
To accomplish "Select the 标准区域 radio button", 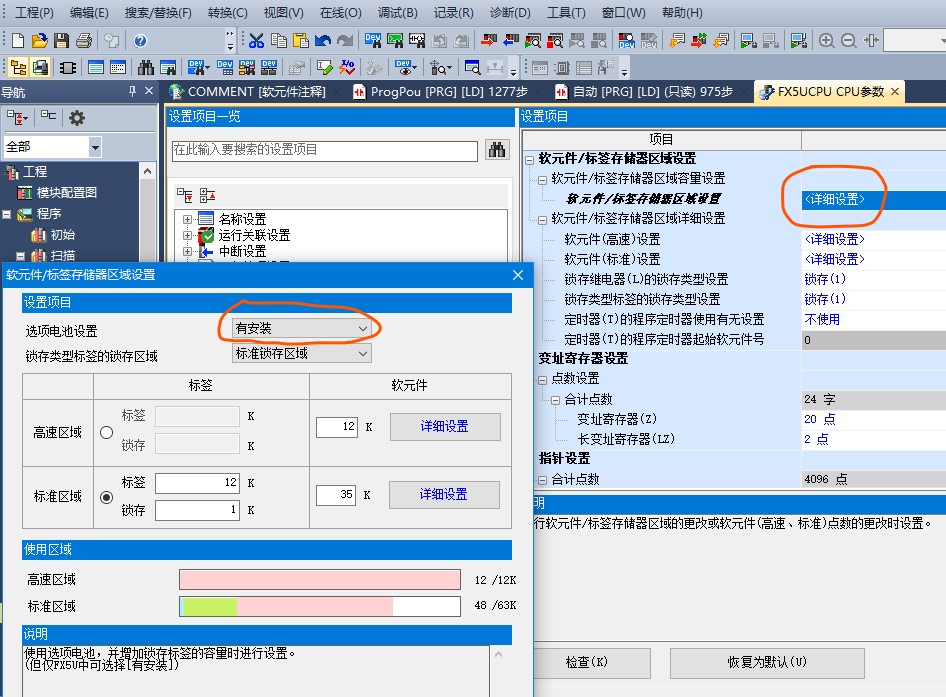I will [x=106, y=496].
